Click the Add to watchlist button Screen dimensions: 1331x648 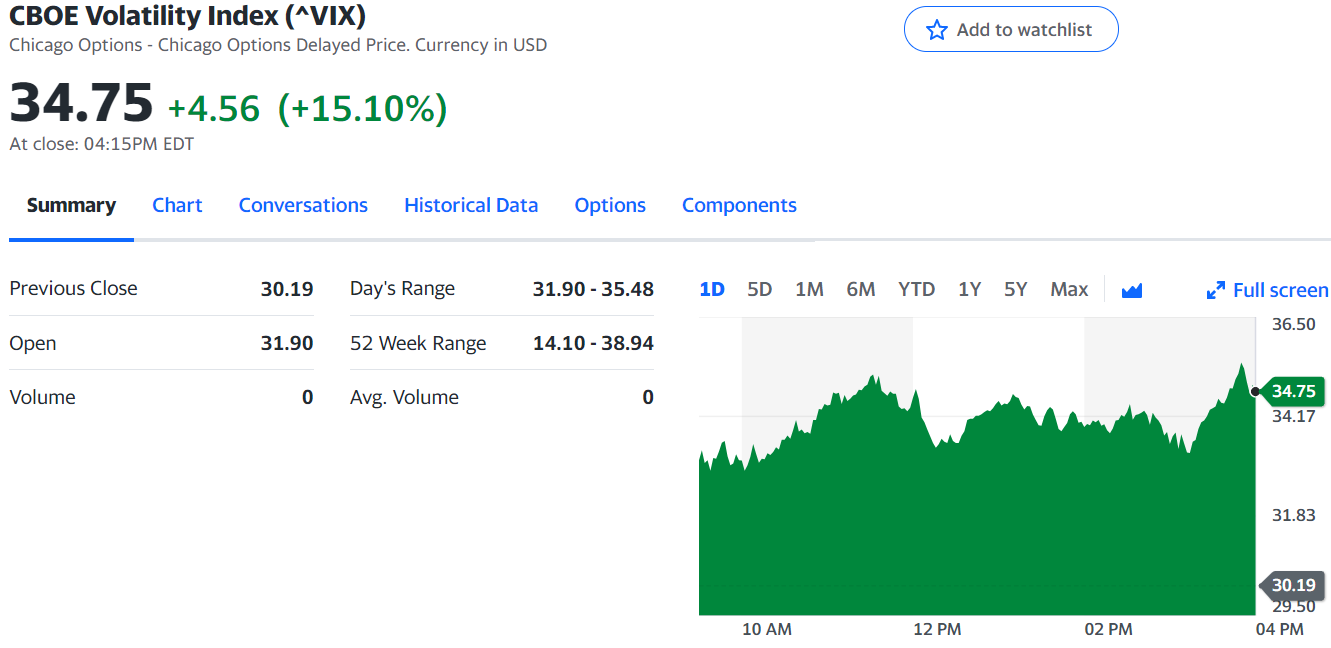pos(1011,30)
